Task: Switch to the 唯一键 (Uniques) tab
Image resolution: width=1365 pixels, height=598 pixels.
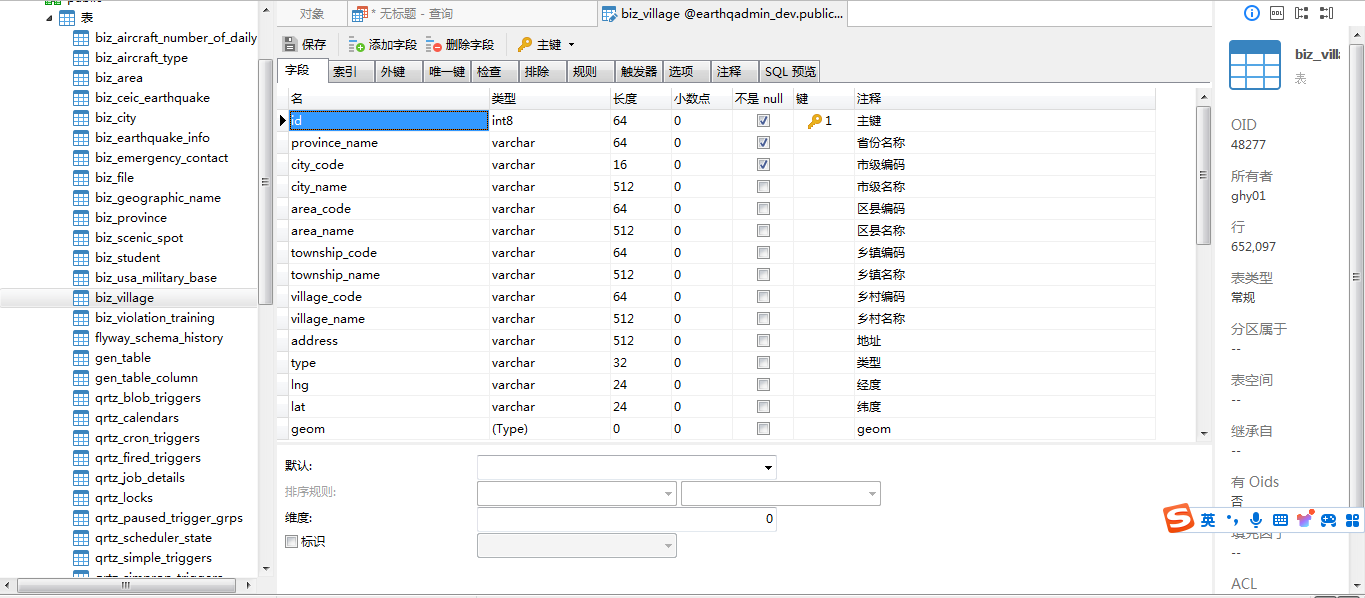Action: click(447, 72)
